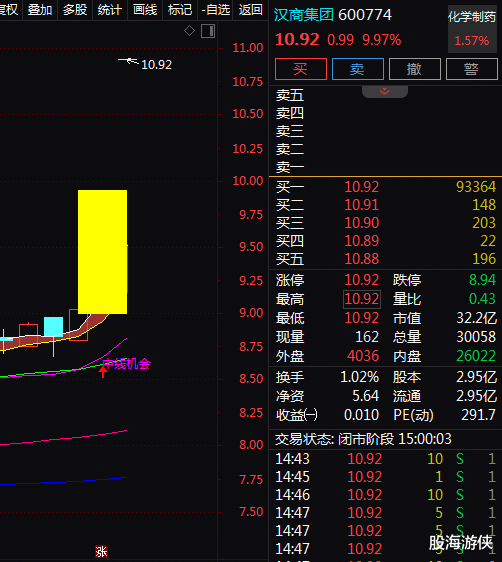
Task: Open the 叠加 overlay menu
Action: [40, 10]
